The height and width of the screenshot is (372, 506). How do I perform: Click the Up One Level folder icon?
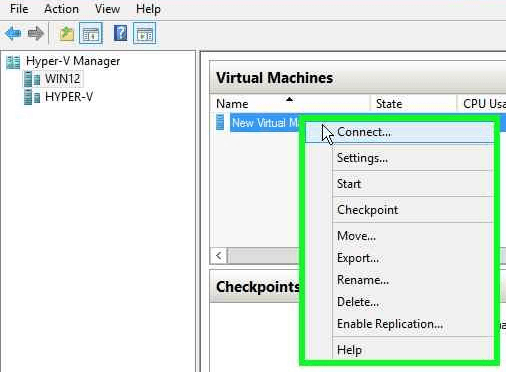click(67, 34)
